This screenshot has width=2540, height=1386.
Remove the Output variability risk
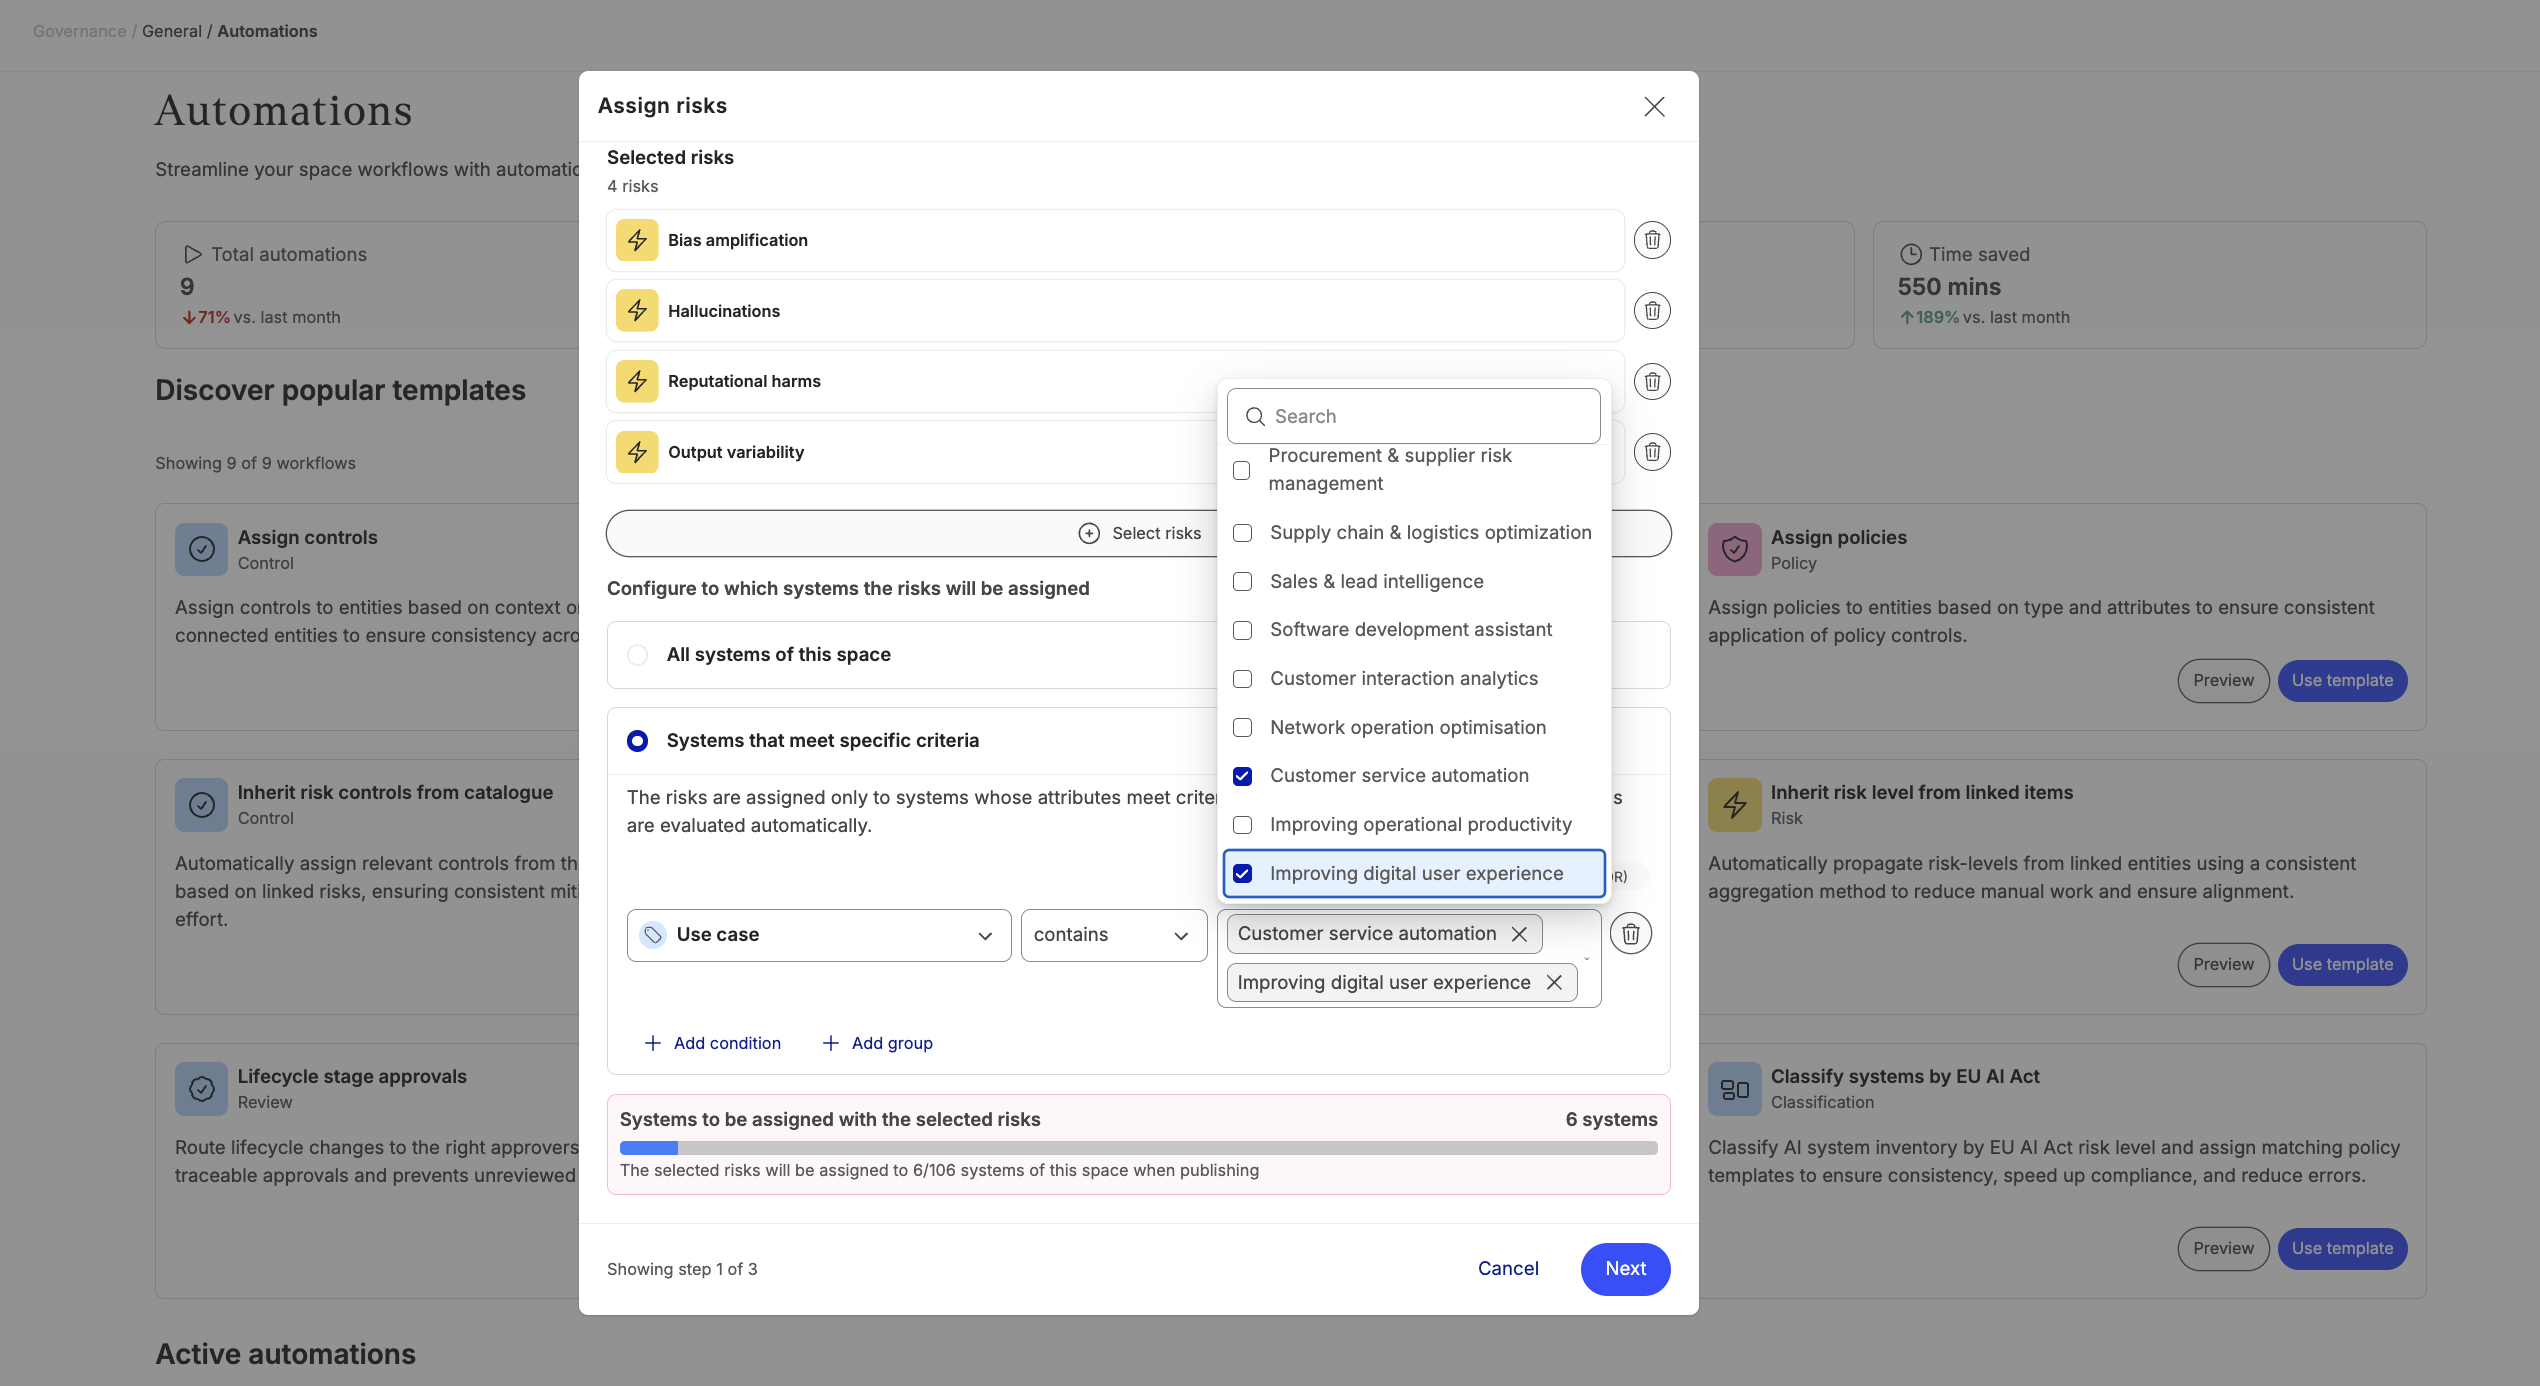pyautogui.click(x=1652, y=452)
